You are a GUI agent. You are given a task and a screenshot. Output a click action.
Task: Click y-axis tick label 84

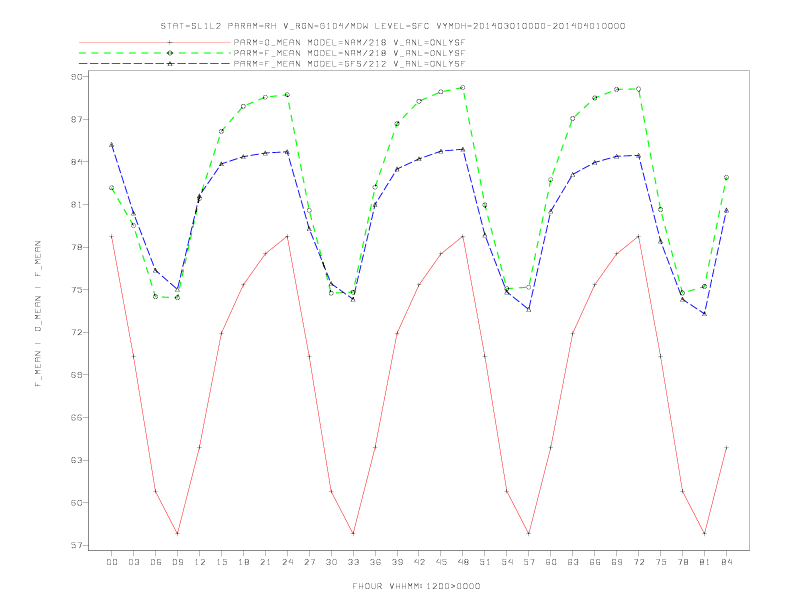click(x=77, y=162)
